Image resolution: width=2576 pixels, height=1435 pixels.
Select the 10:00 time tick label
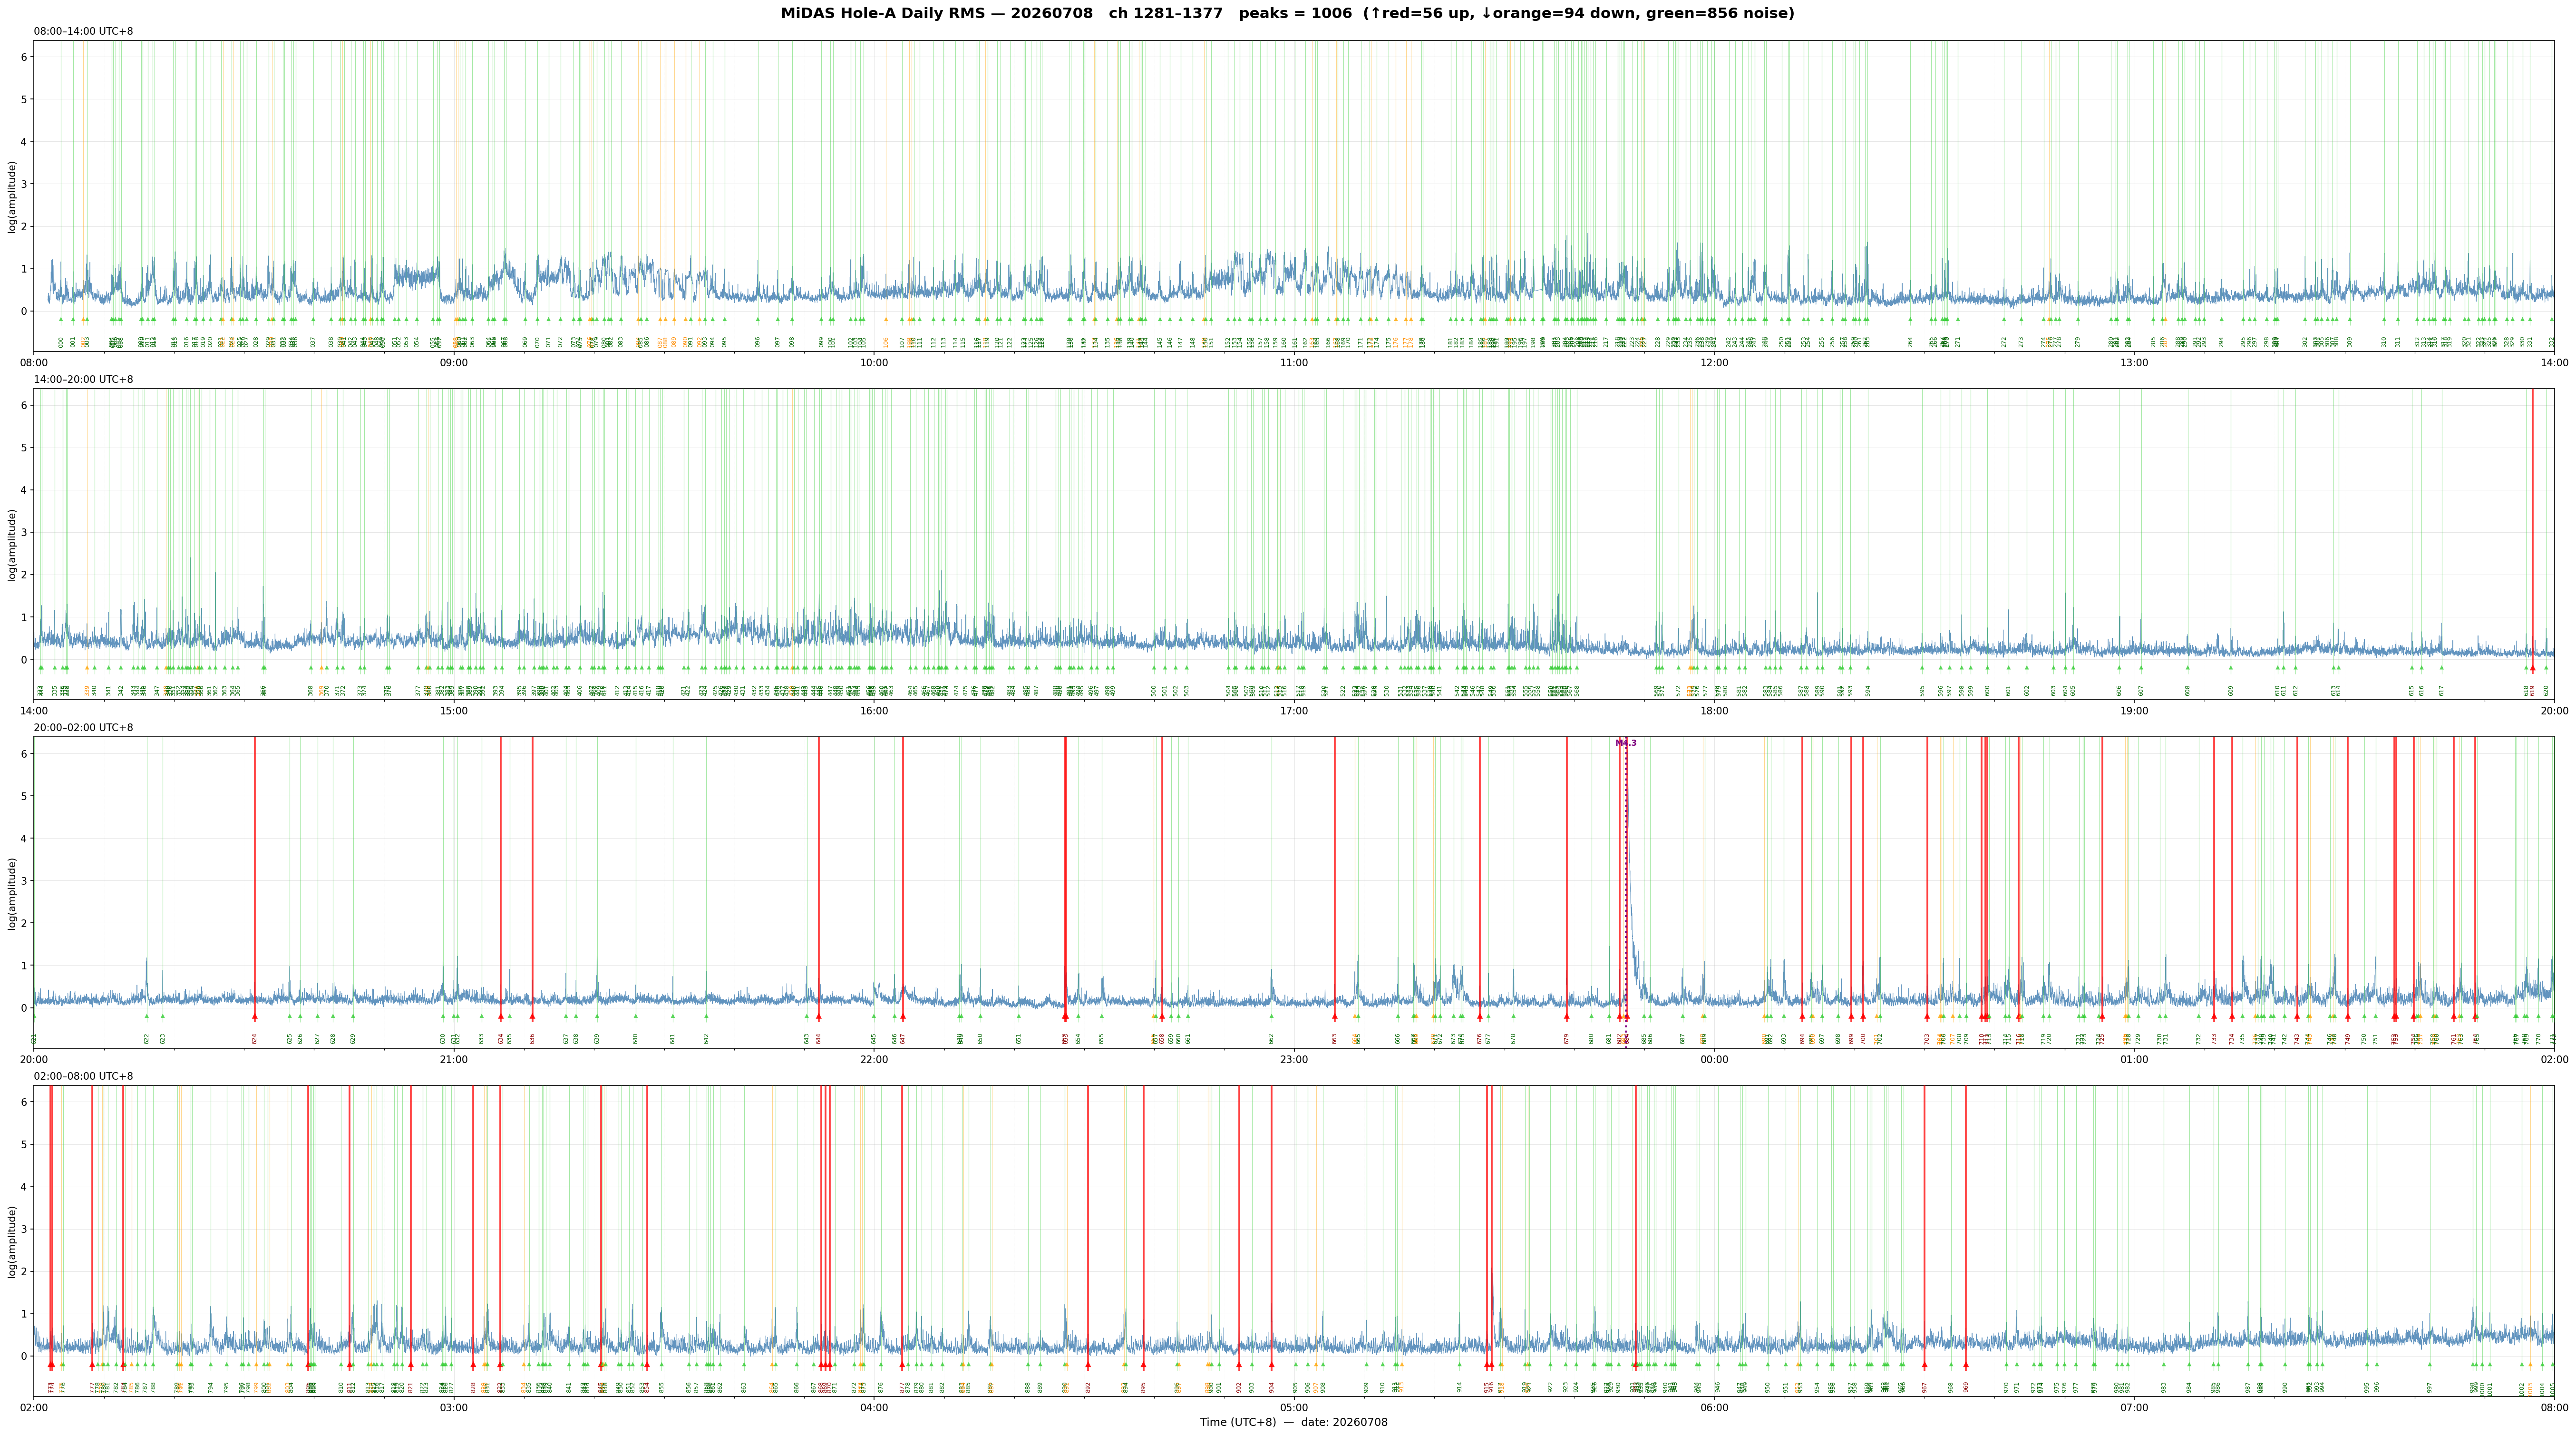(874, 362)
